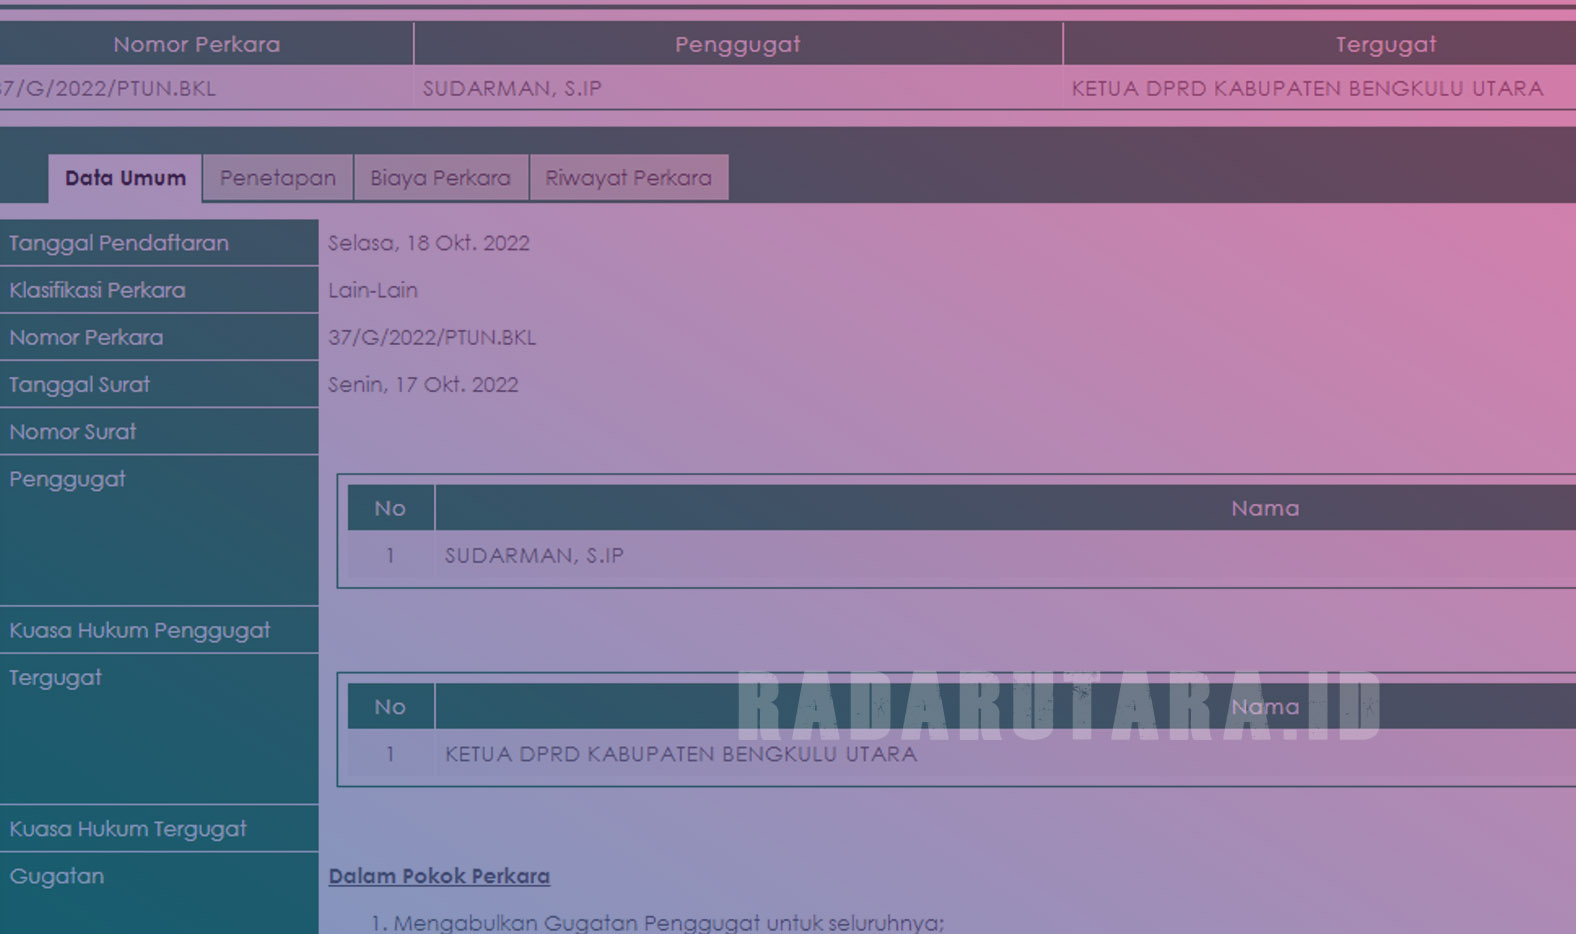Open the Biaya Perkara tab
The image size is (1576, 934).
440,178
